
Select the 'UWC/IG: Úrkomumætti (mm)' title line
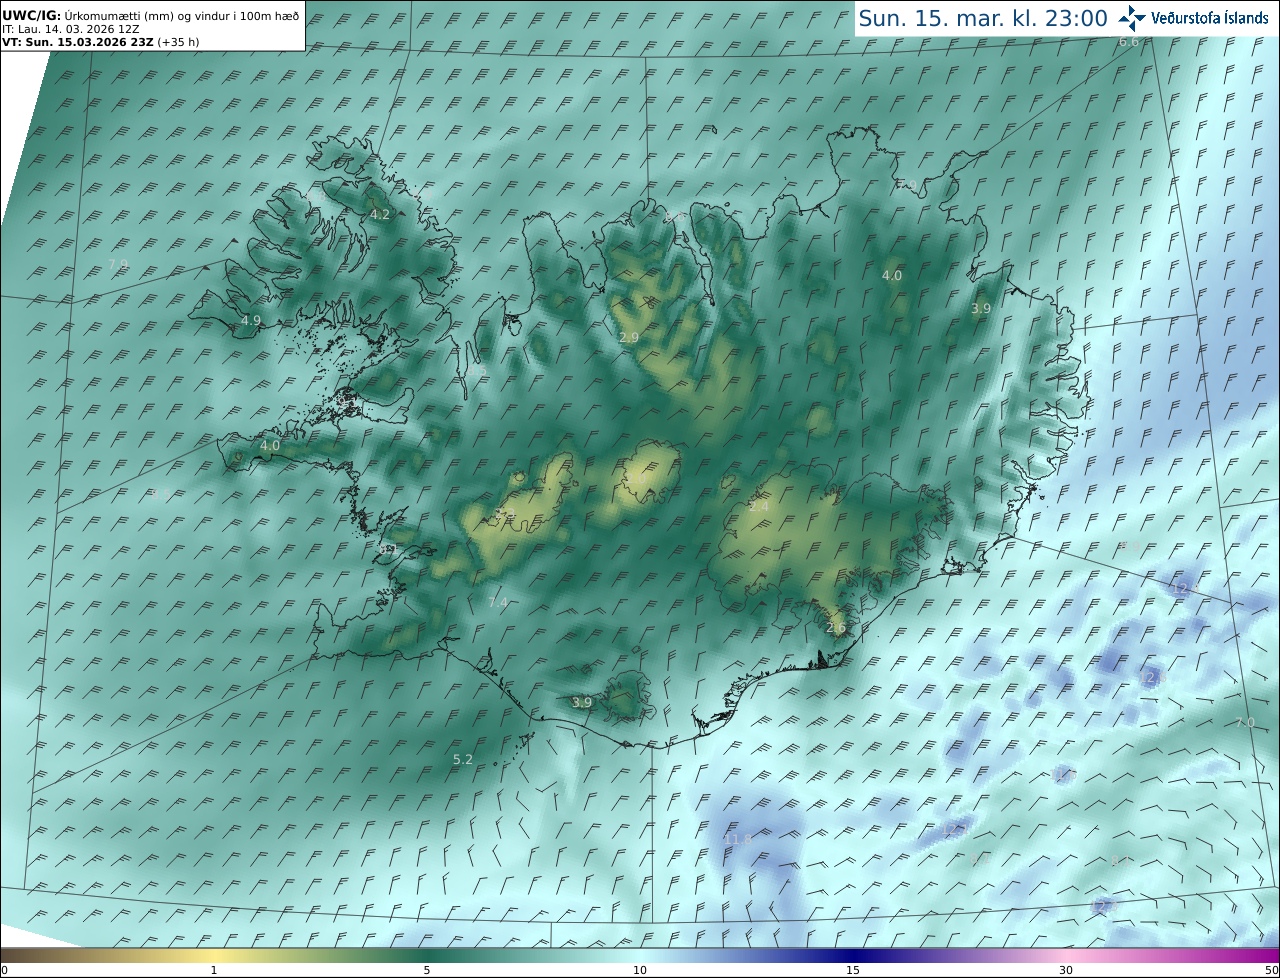point(150,16)
